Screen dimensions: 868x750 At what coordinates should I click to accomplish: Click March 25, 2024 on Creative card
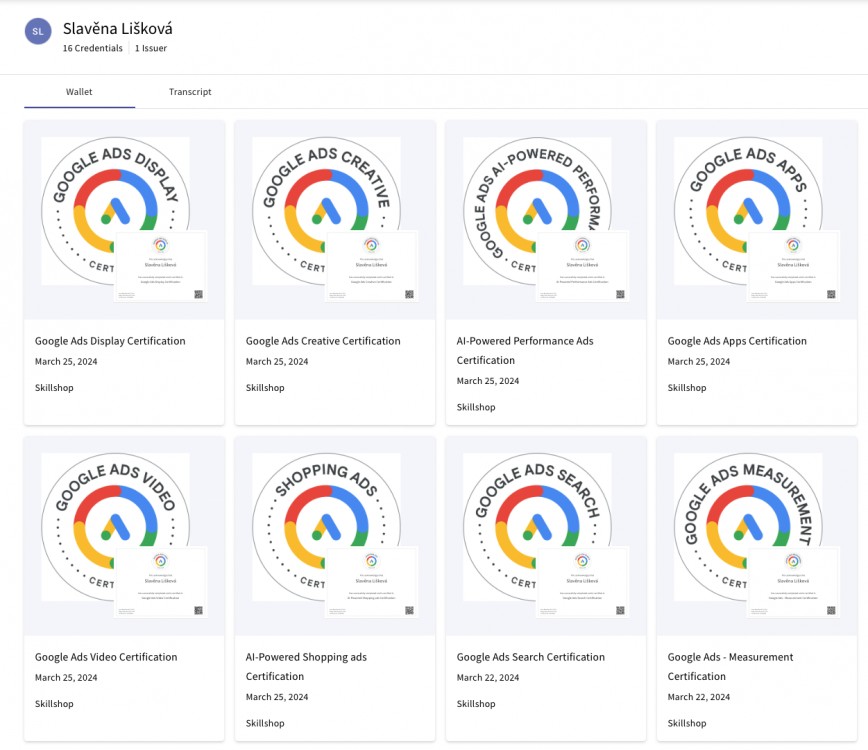point(277,361)
